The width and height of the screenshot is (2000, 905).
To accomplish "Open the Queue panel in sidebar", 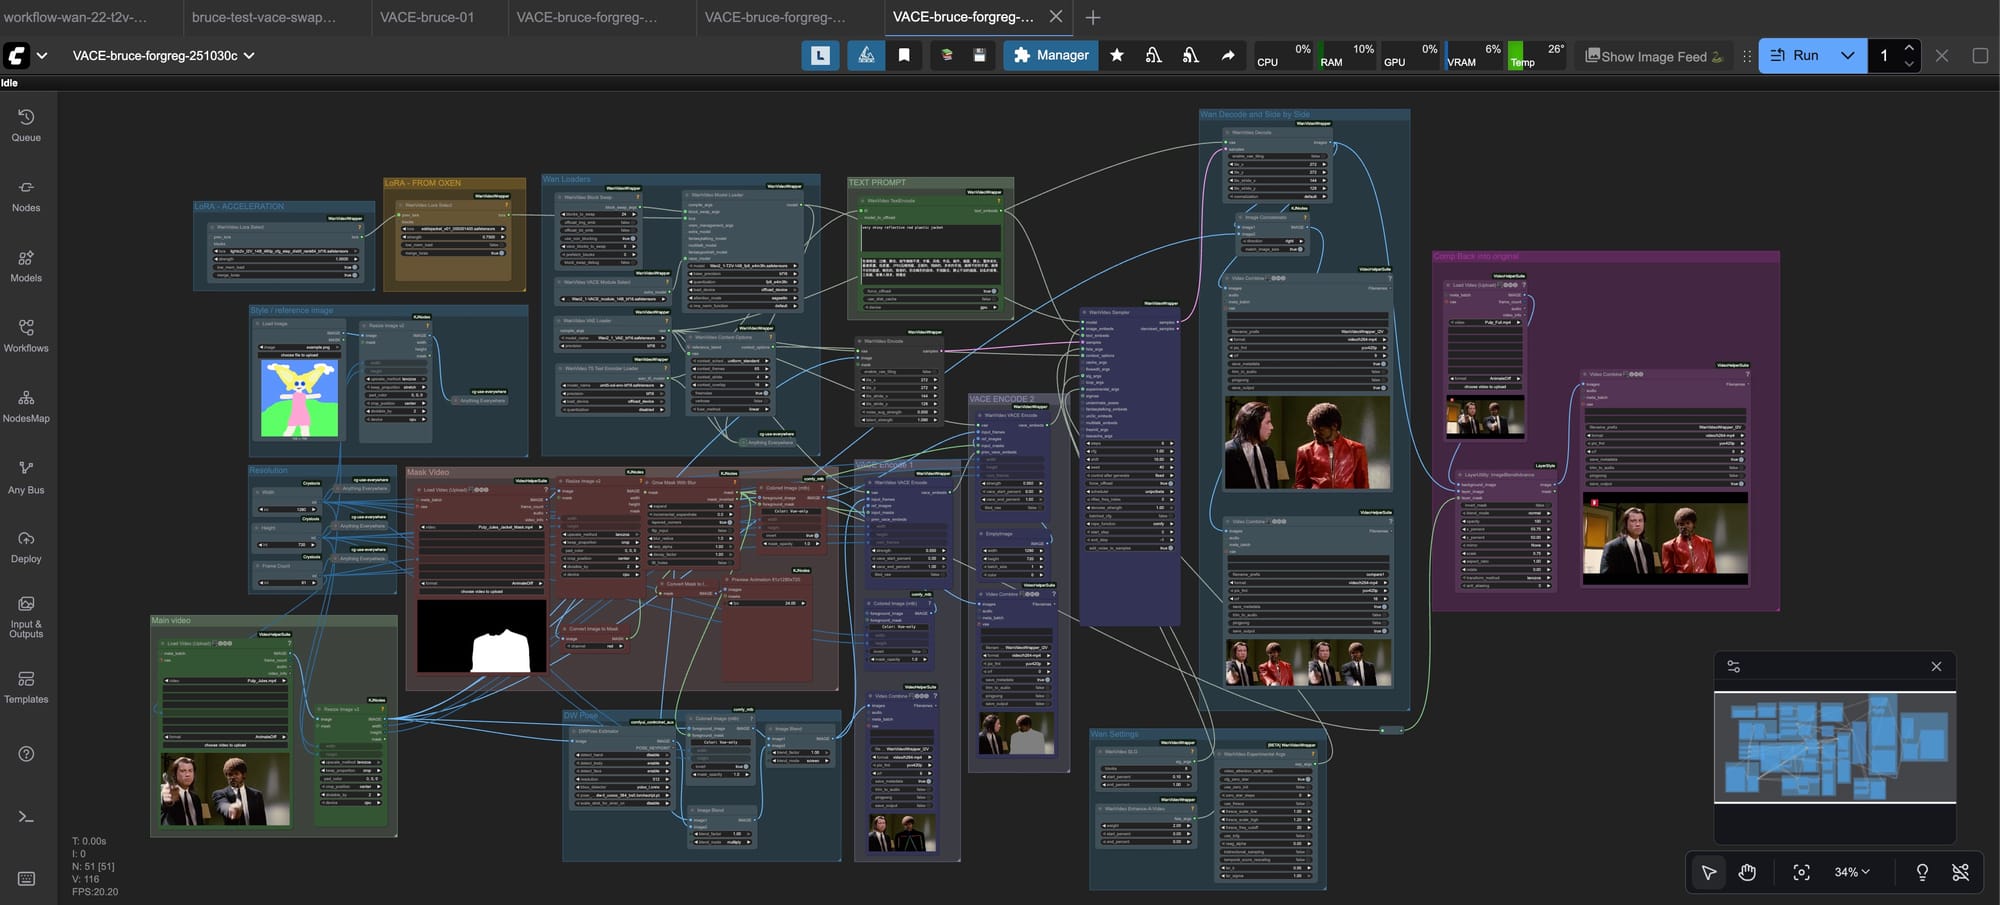I will point(26,125).
